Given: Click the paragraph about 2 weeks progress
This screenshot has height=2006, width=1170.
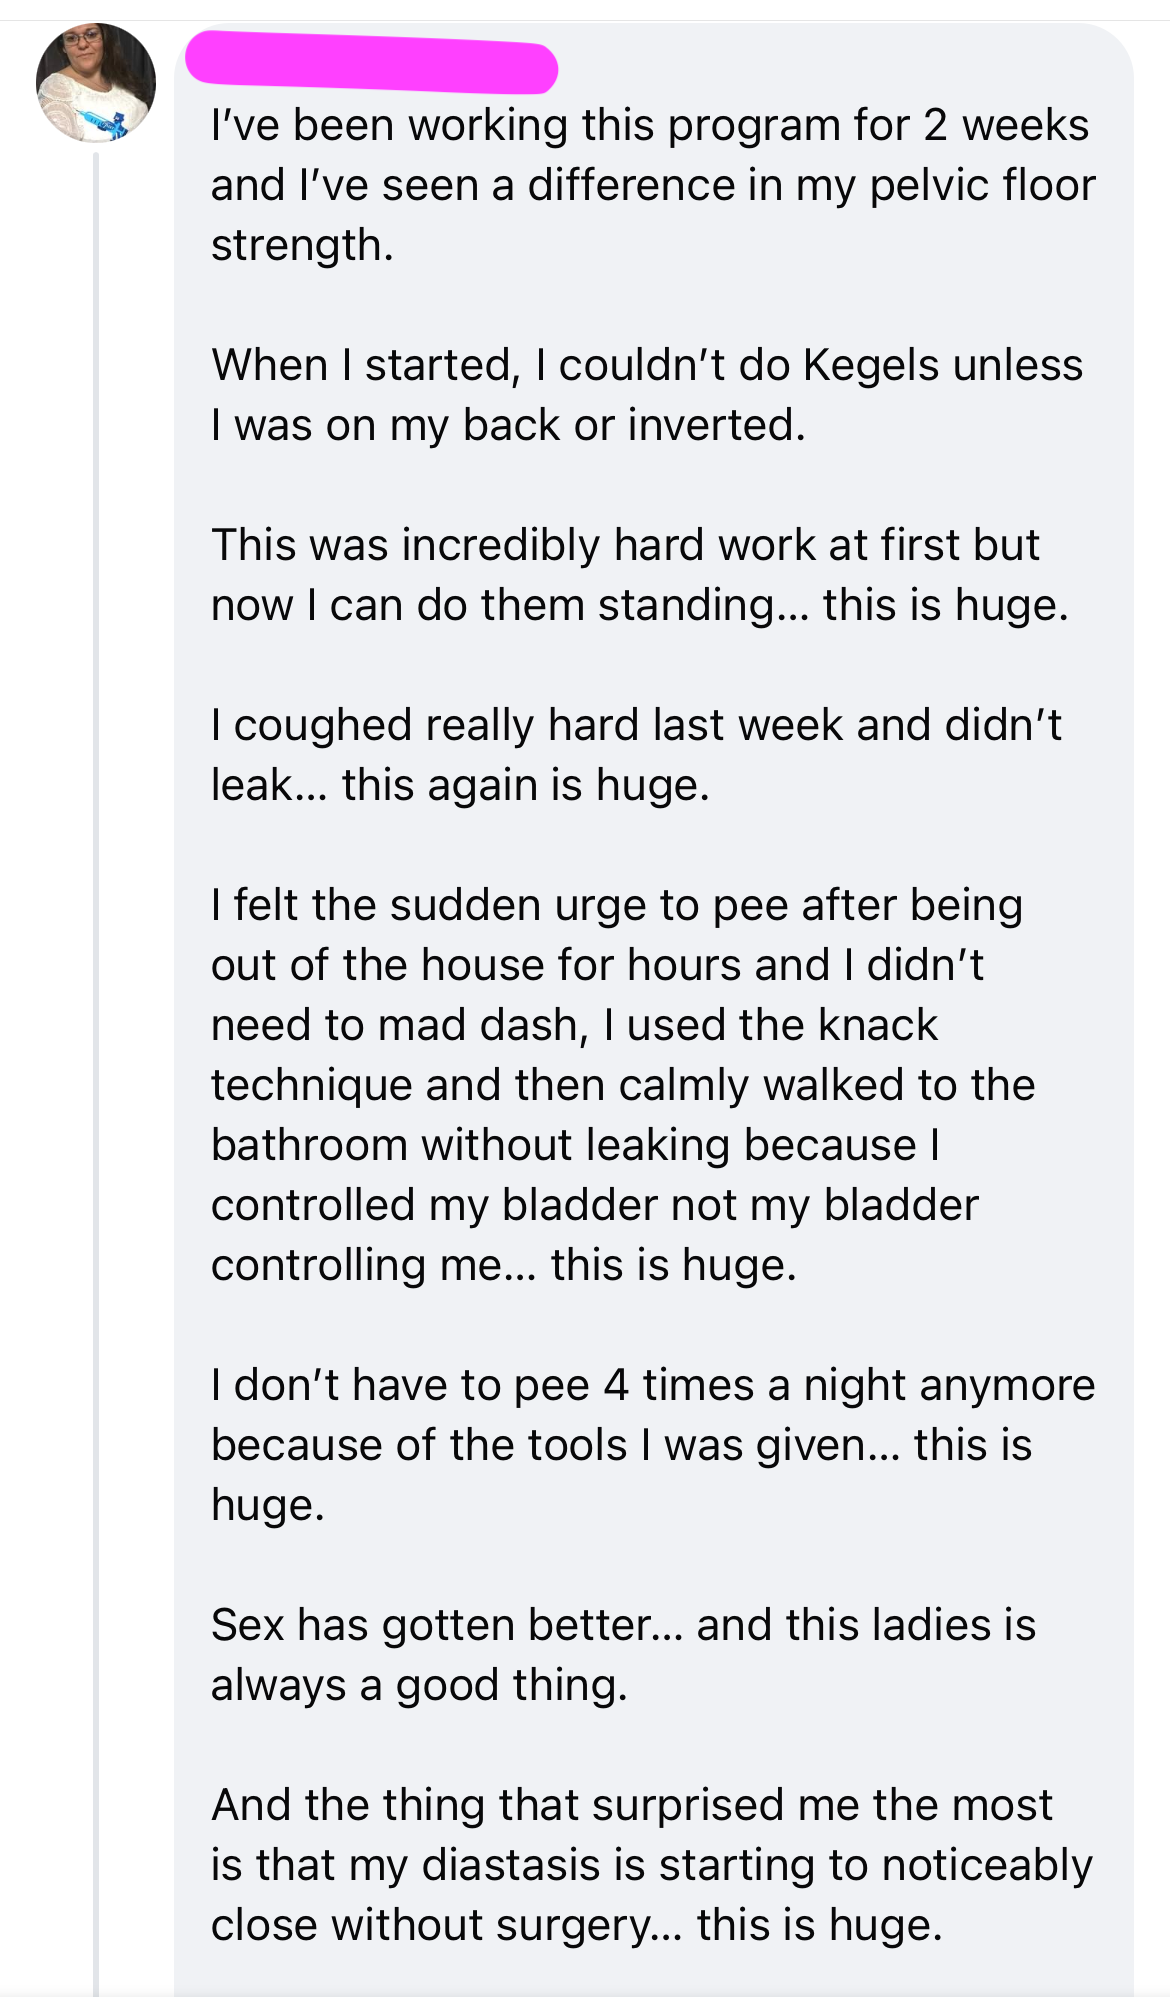Looking at the screenshot, I should (652, 185).
